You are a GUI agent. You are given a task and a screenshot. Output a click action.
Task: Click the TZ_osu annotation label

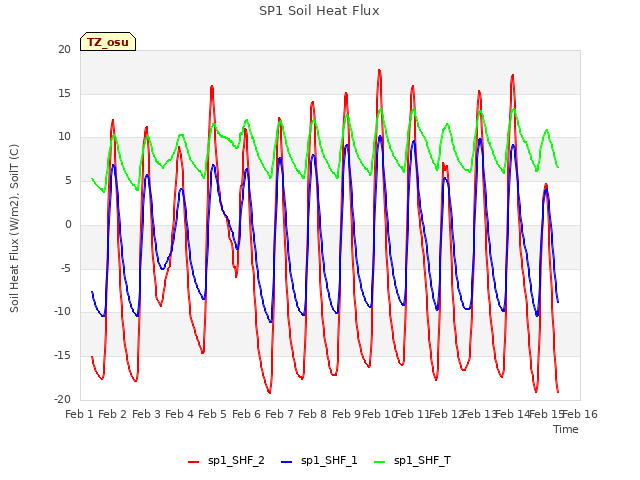[108, 42]
